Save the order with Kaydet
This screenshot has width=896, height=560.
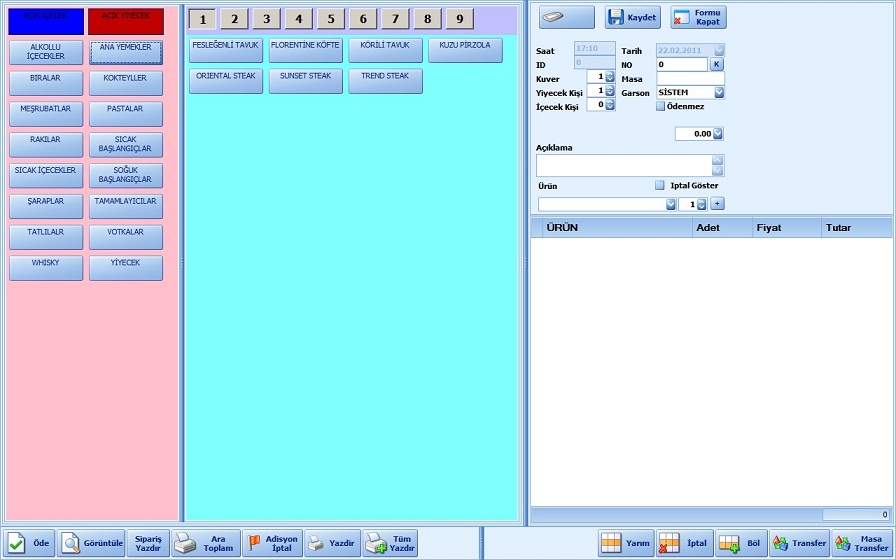(x=632, y=17)
